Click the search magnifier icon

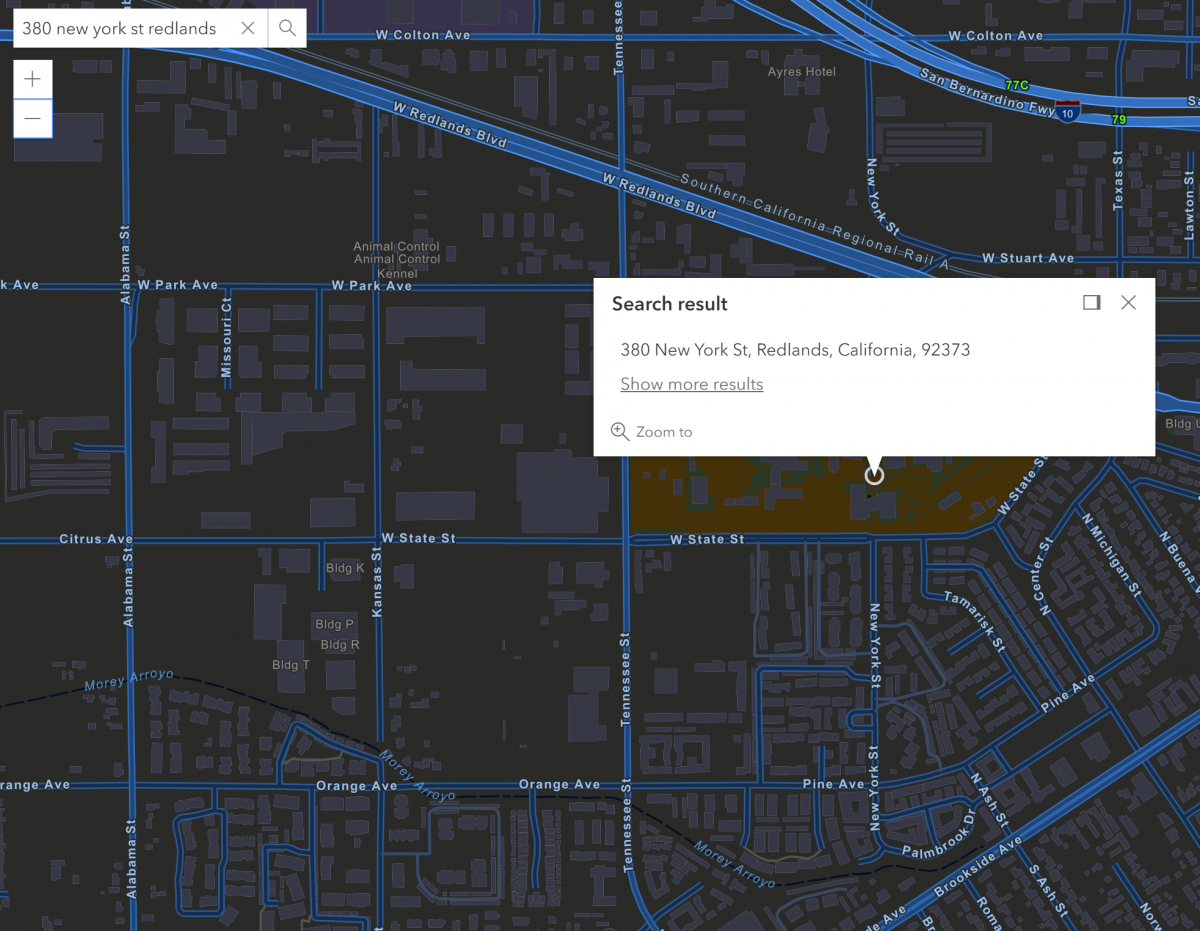pos(287,28)
